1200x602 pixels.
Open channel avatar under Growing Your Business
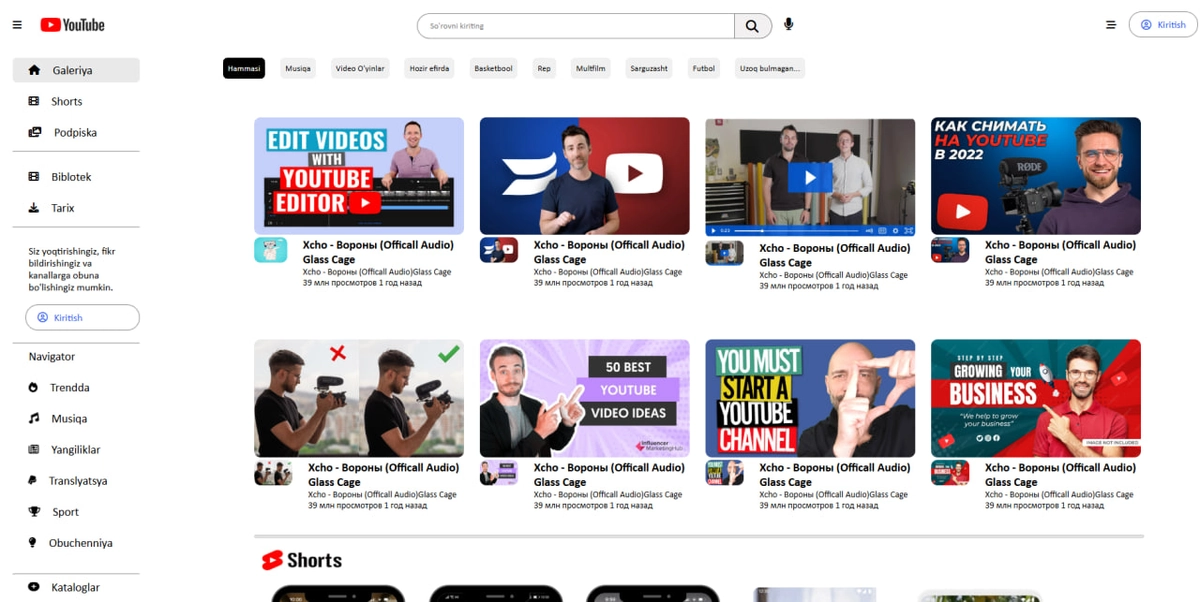click(x=949, y=473)
